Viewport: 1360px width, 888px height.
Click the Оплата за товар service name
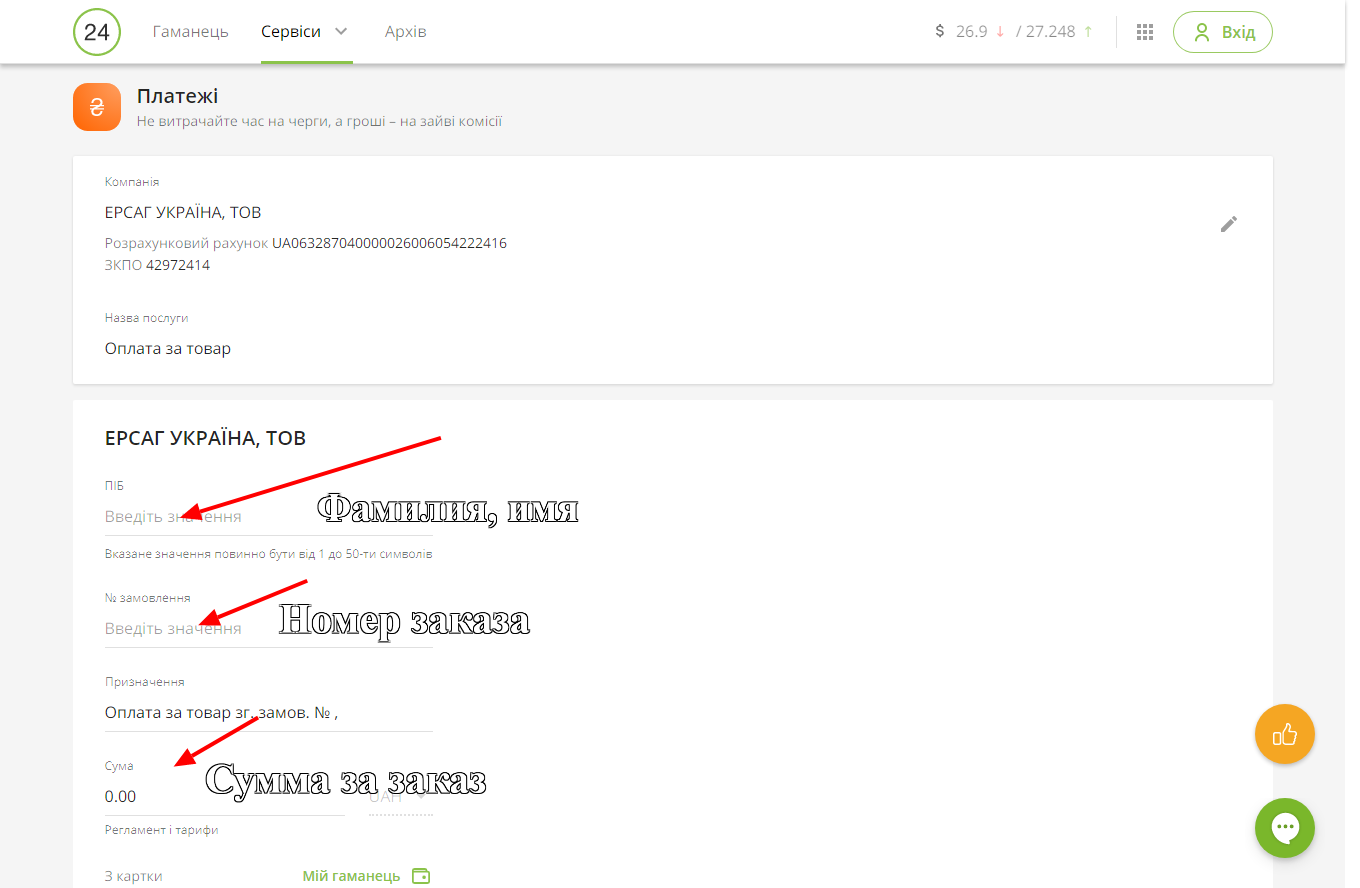(168, 349)
